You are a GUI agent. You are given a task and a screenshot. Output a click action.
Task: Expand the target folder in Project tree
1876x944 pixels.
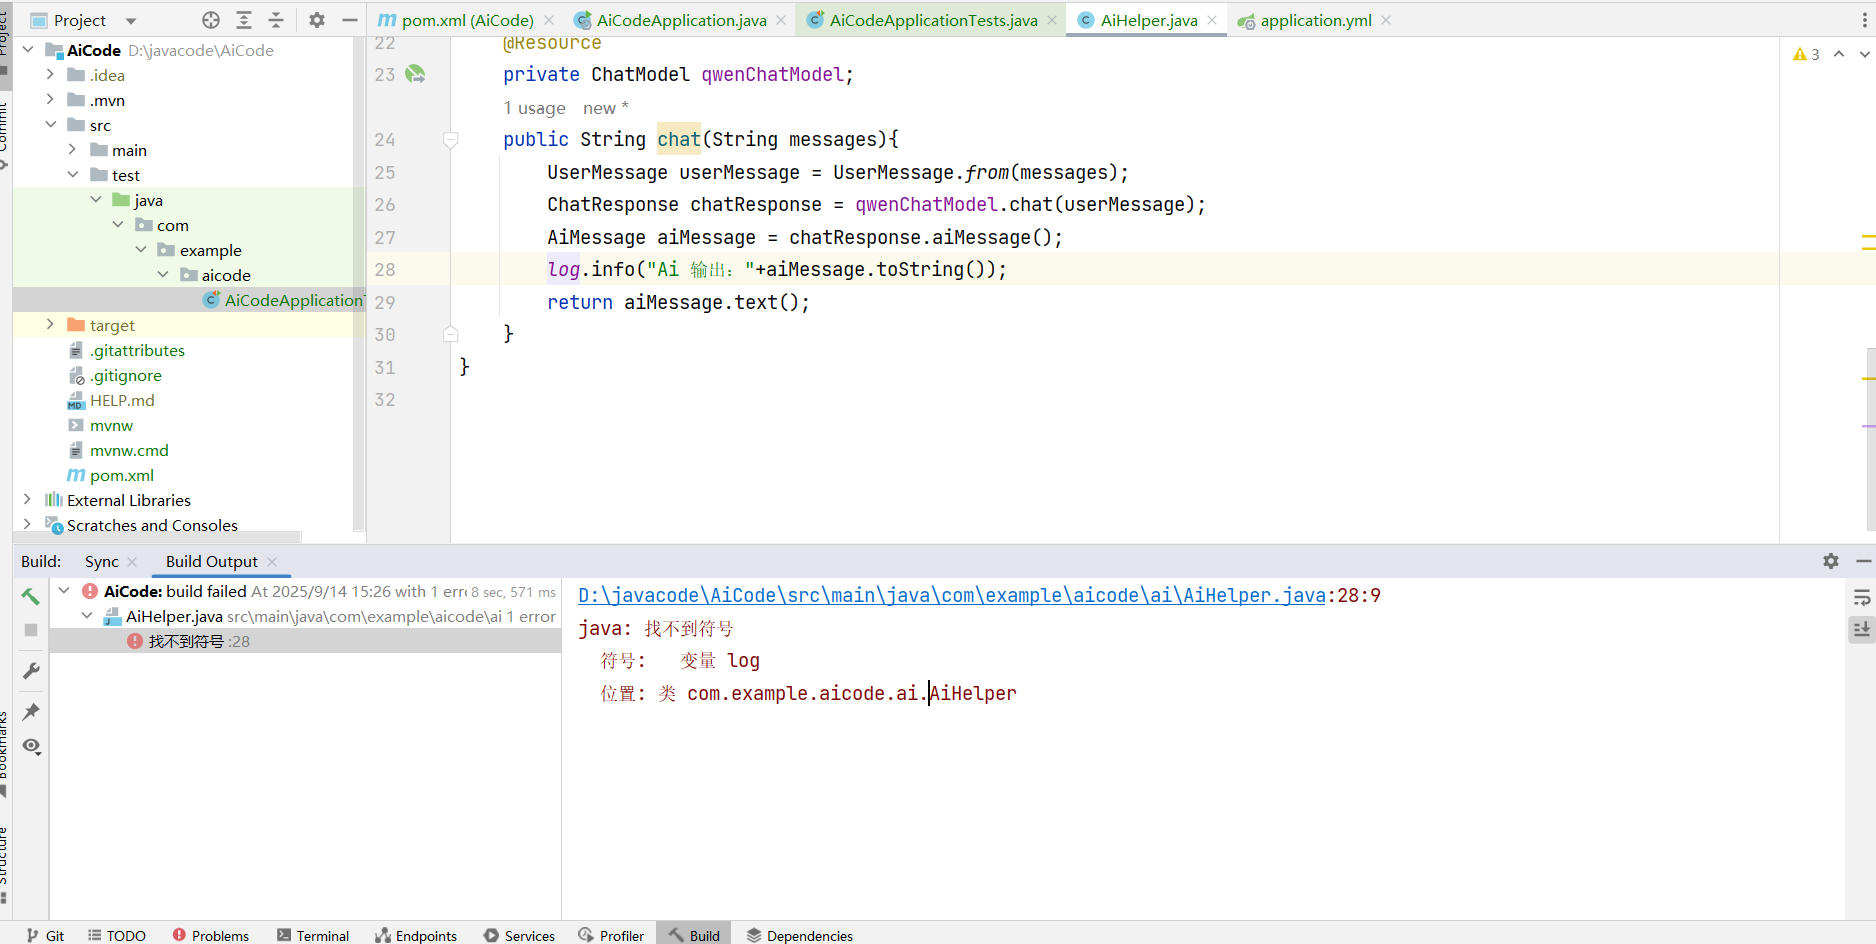pos(50,325)
